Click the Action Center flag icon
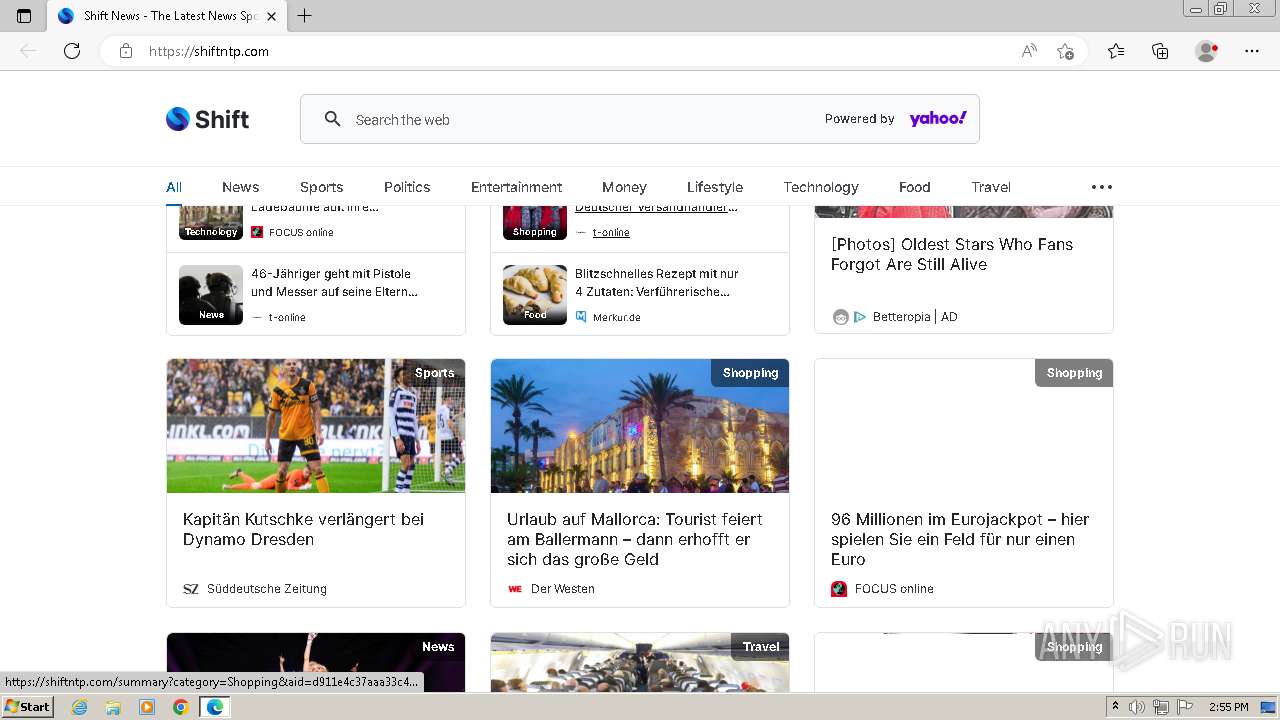Image resolution: width=1280 pixels, height=720 pixels. (1185, 707)
